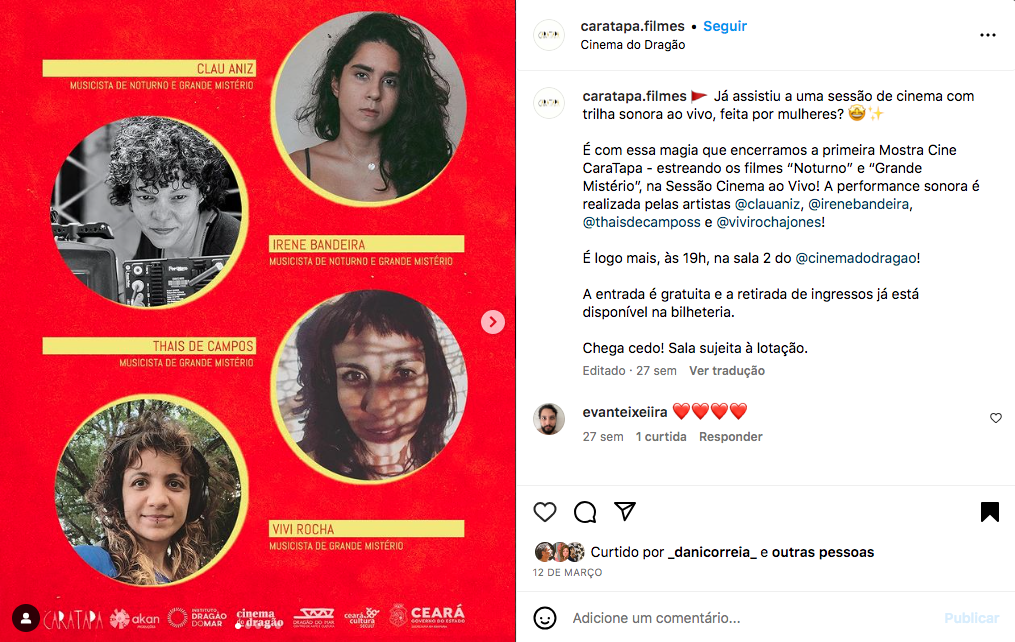This screenshot has width=1015, height=642.
Task: Go to the next carousel image arrow
Action: click(x=493, y=322)
